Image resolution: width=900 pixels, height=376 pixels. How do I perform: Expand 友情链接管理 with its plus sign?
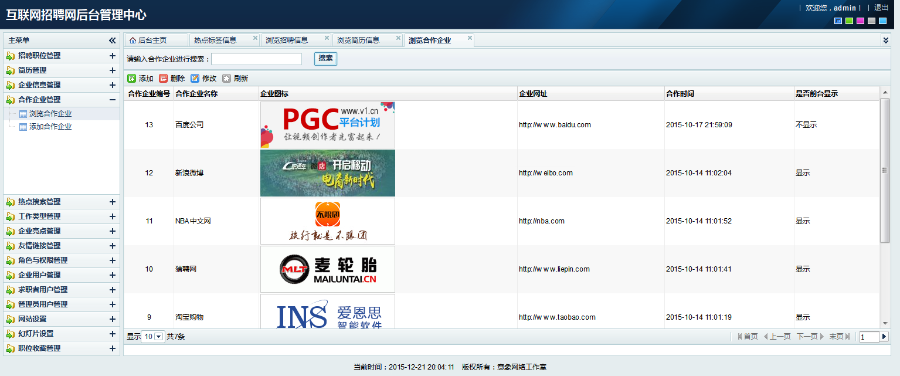(x=112, y=246)
